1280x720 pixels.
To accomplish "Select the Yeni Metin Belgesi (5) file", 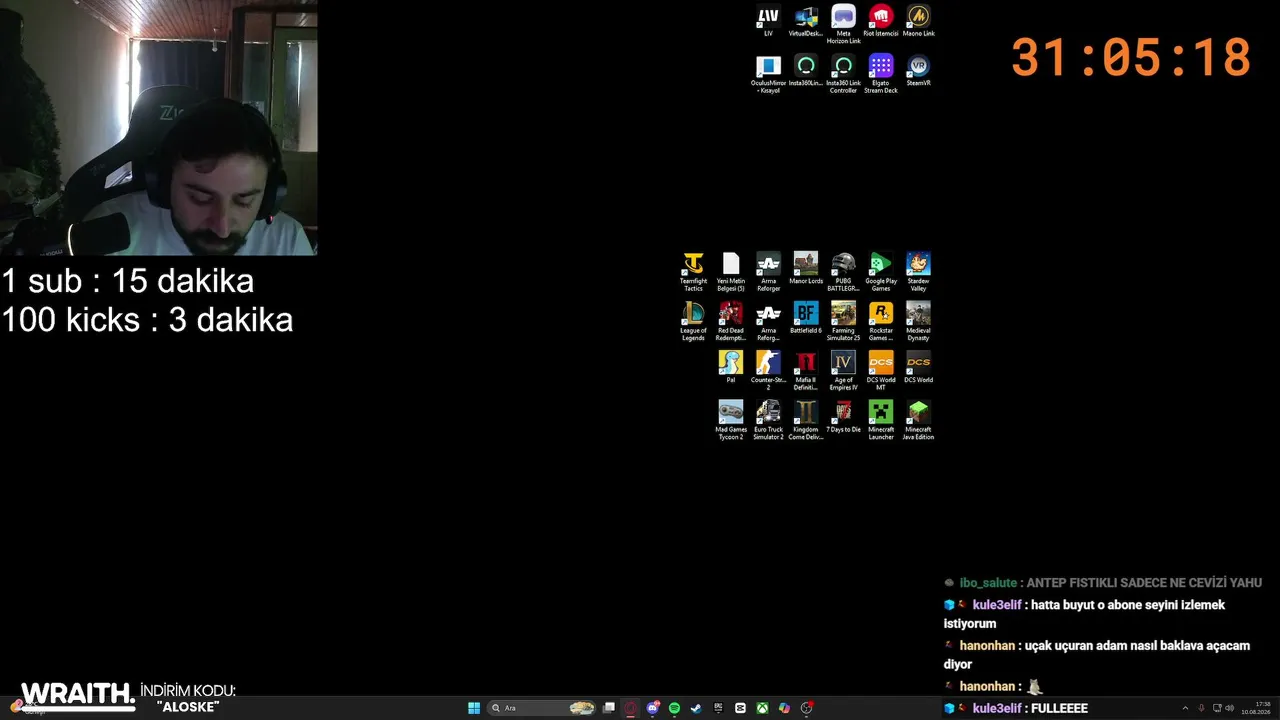I will tap(731, 272).
